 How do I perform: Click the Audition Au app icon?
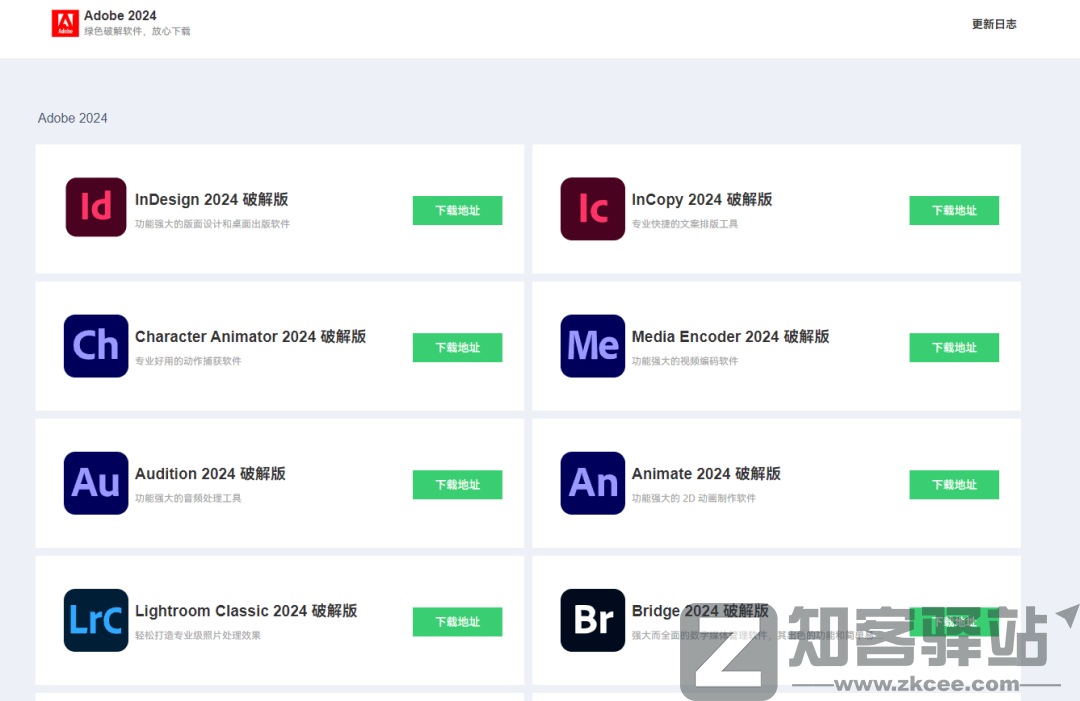click(96, 483)
